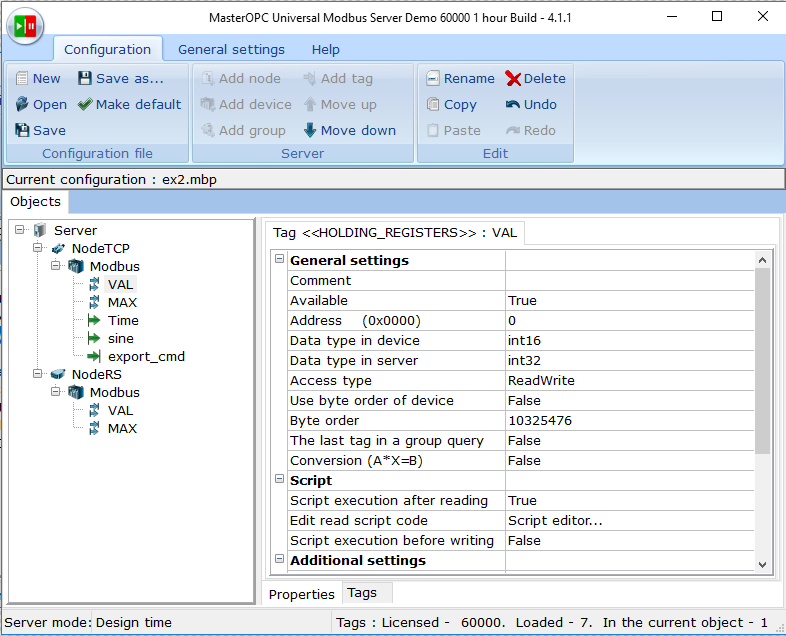Switch to the General settings ribbon tab
786x636 pixels.
pyautogui.click(x=231, y=49)
